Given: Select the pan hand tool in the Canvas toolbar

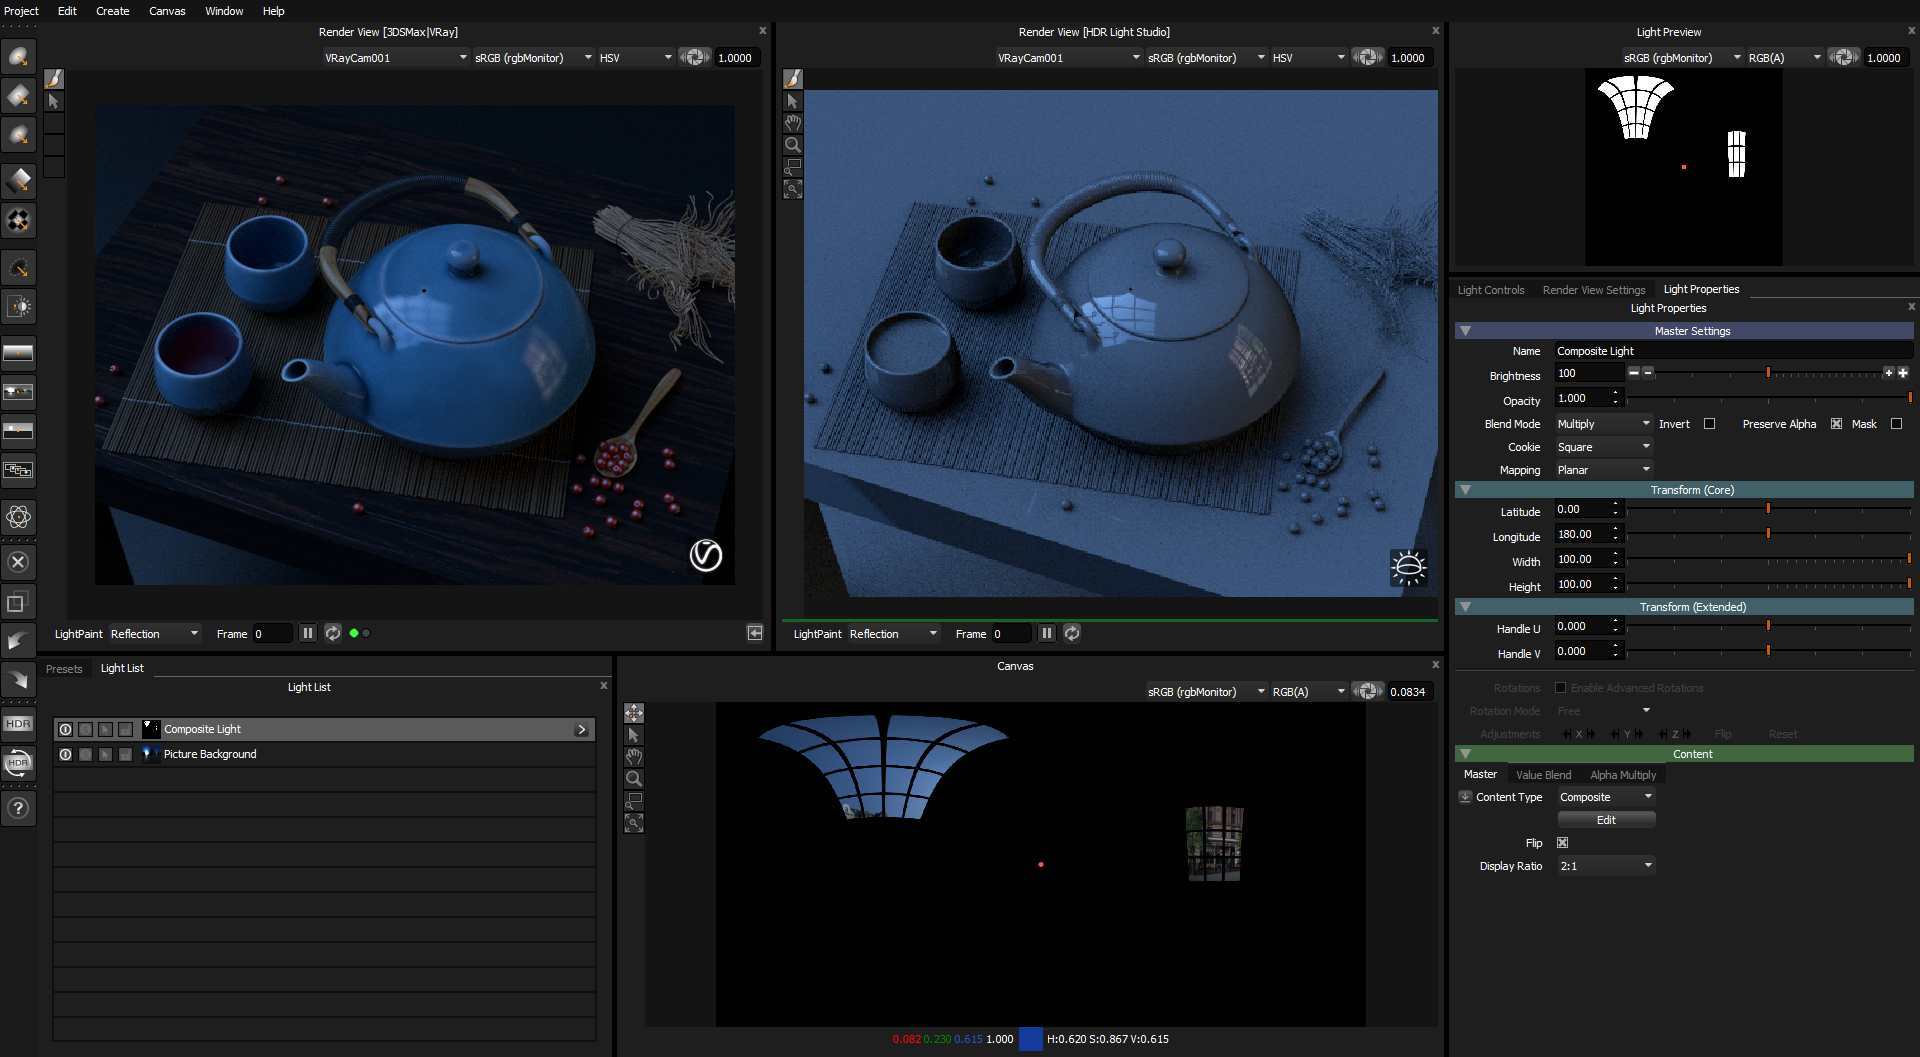Looking at the screenshot, I should (634, 757).
